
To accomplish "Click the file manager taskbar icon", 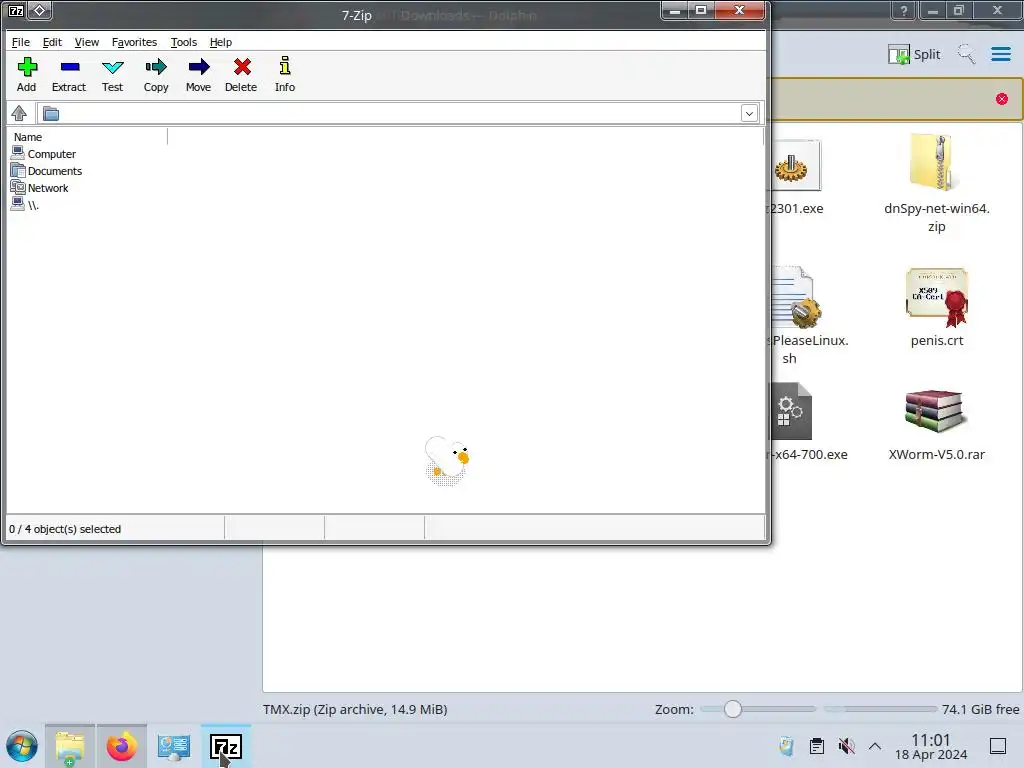I will pos(70,746).
